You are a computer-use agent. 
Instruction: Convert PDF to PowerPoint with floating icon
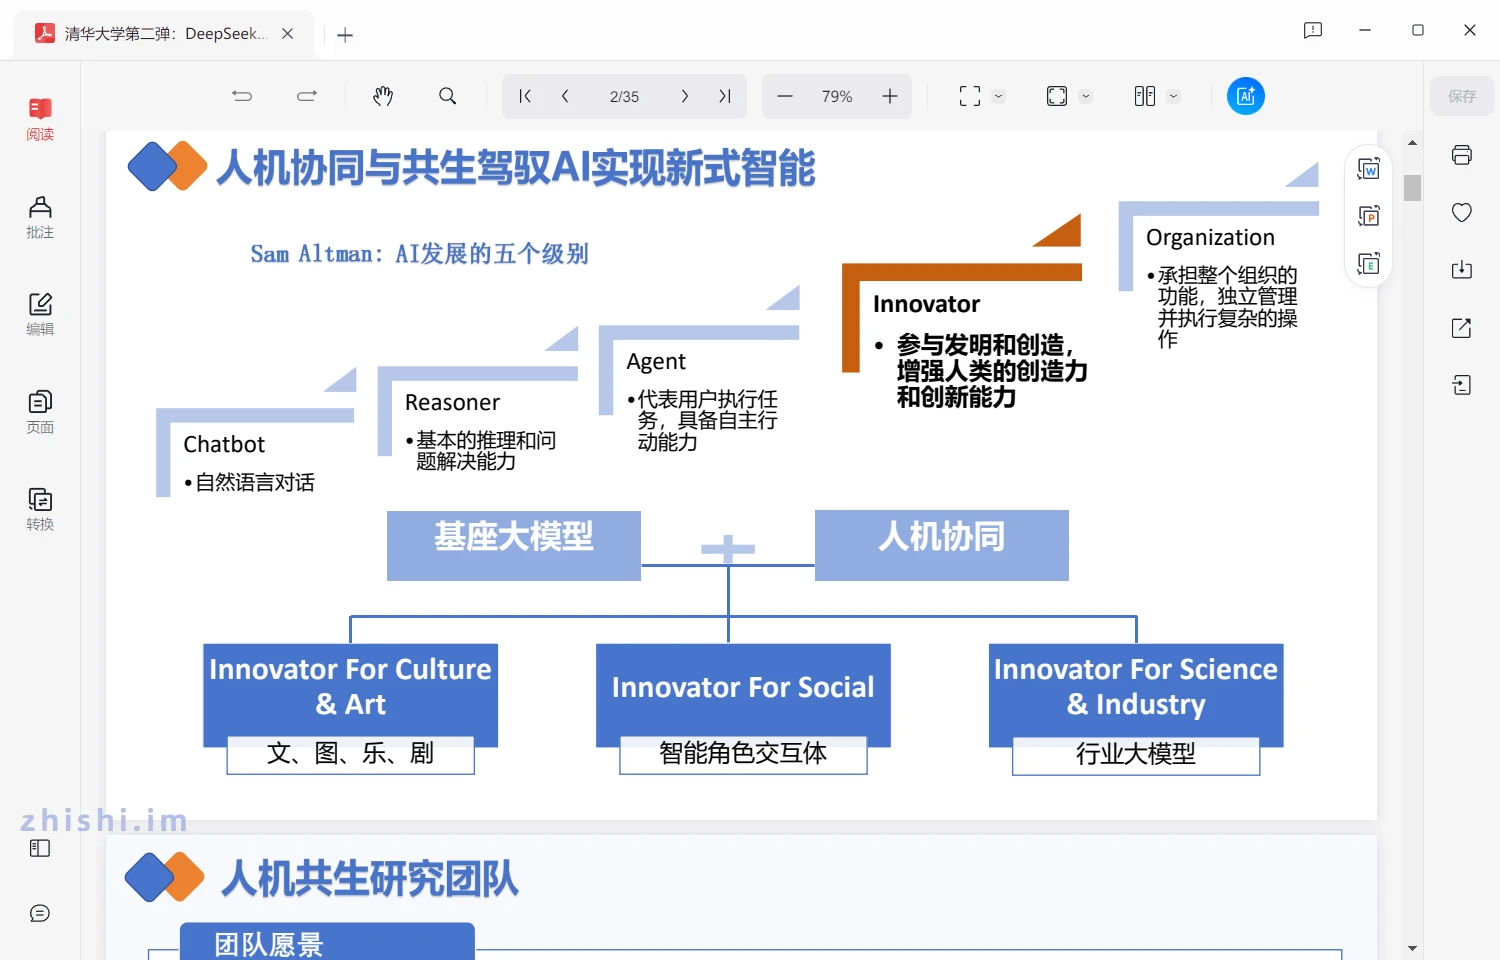pyautogui.click(x=1369, y=216)
